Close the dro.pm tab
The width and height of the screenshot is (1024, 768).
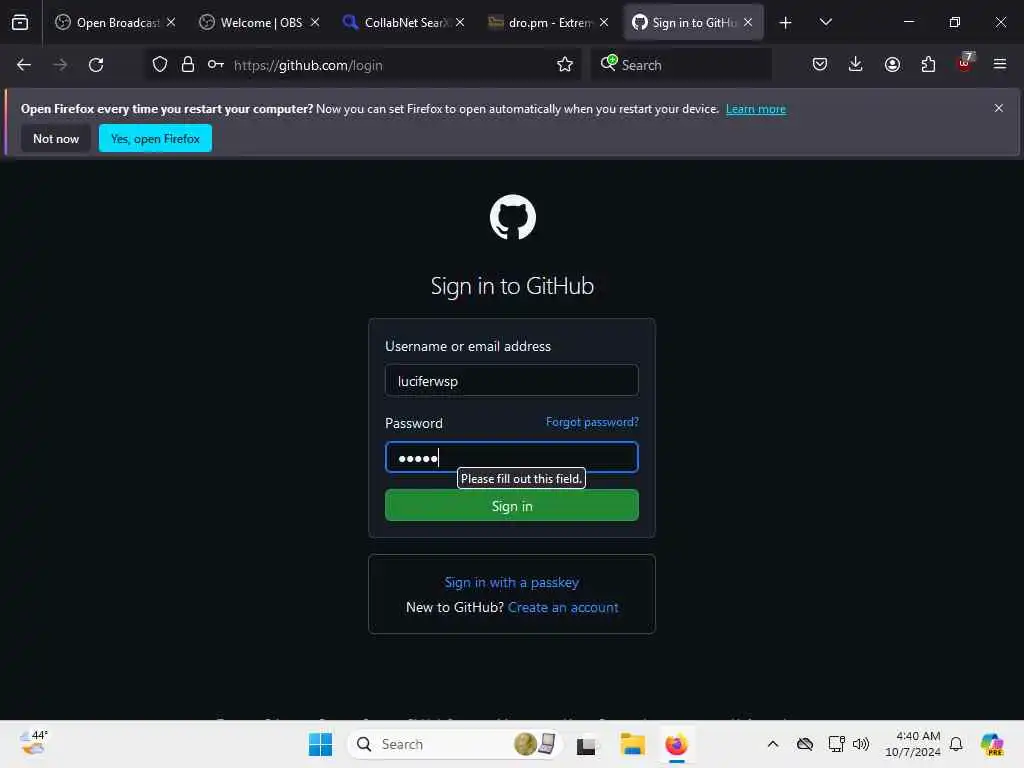604,22
